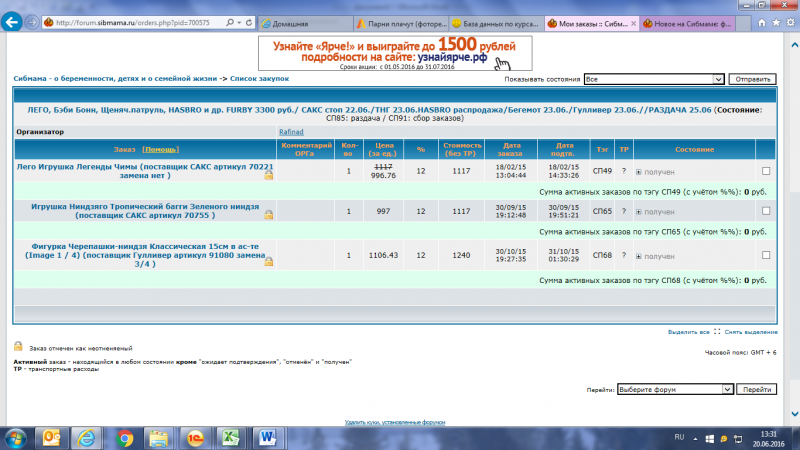The width and height of the screenshot is (800, 450).
Task: Open the ЛЕГО, Бэби Бонн purchase title link
Action: tap(369, 110)
